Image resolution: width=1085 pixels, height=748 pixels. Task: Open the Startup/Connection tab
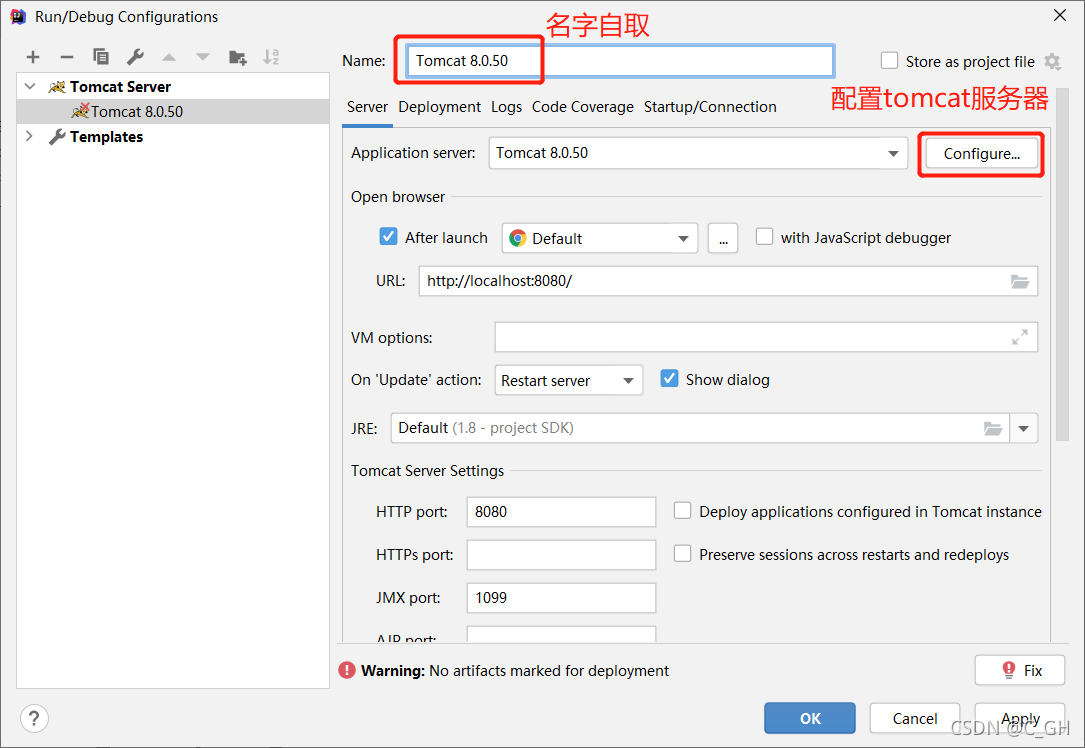710,107
